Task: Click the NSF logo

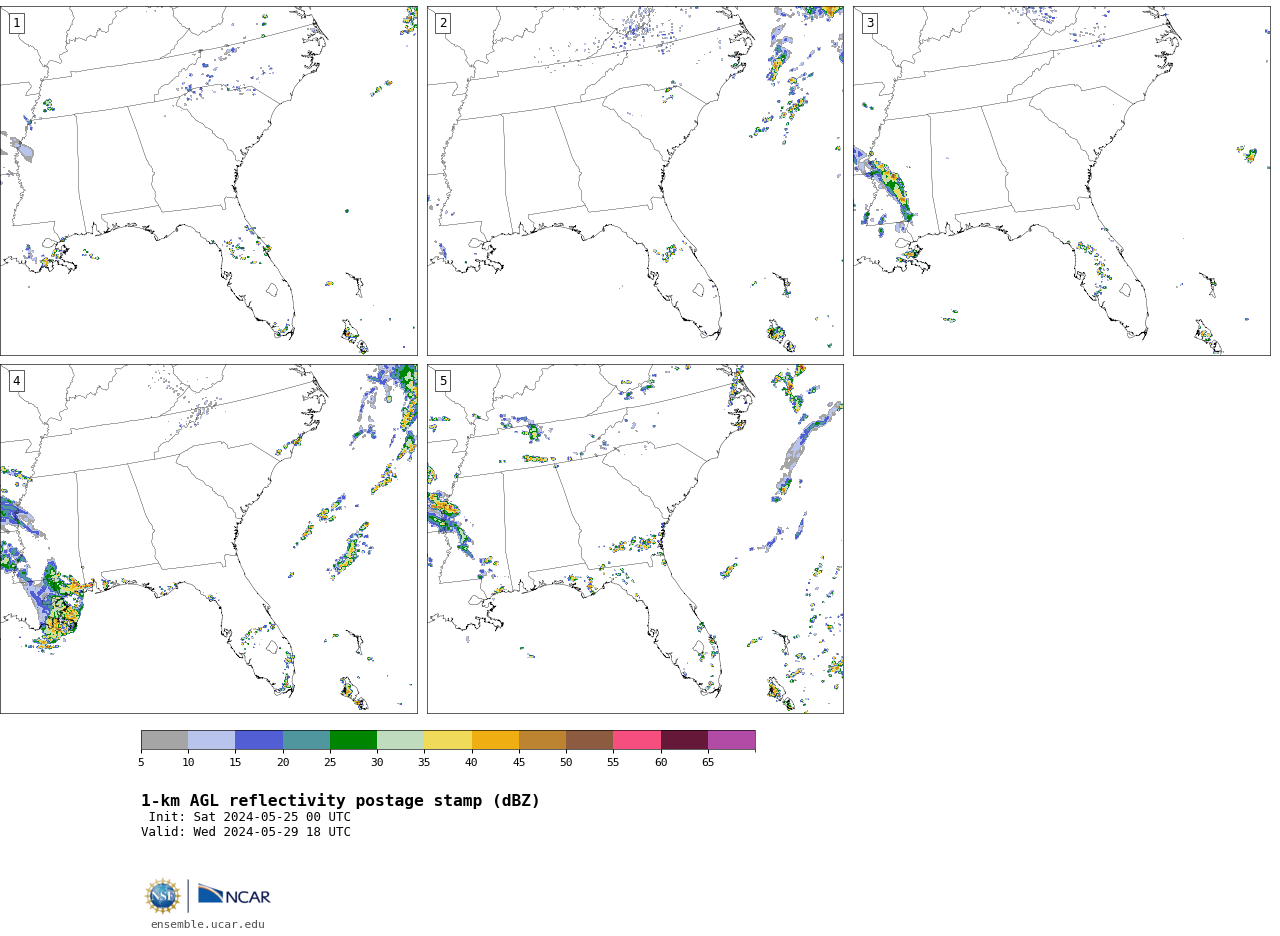Action: [x=163, y=896]
